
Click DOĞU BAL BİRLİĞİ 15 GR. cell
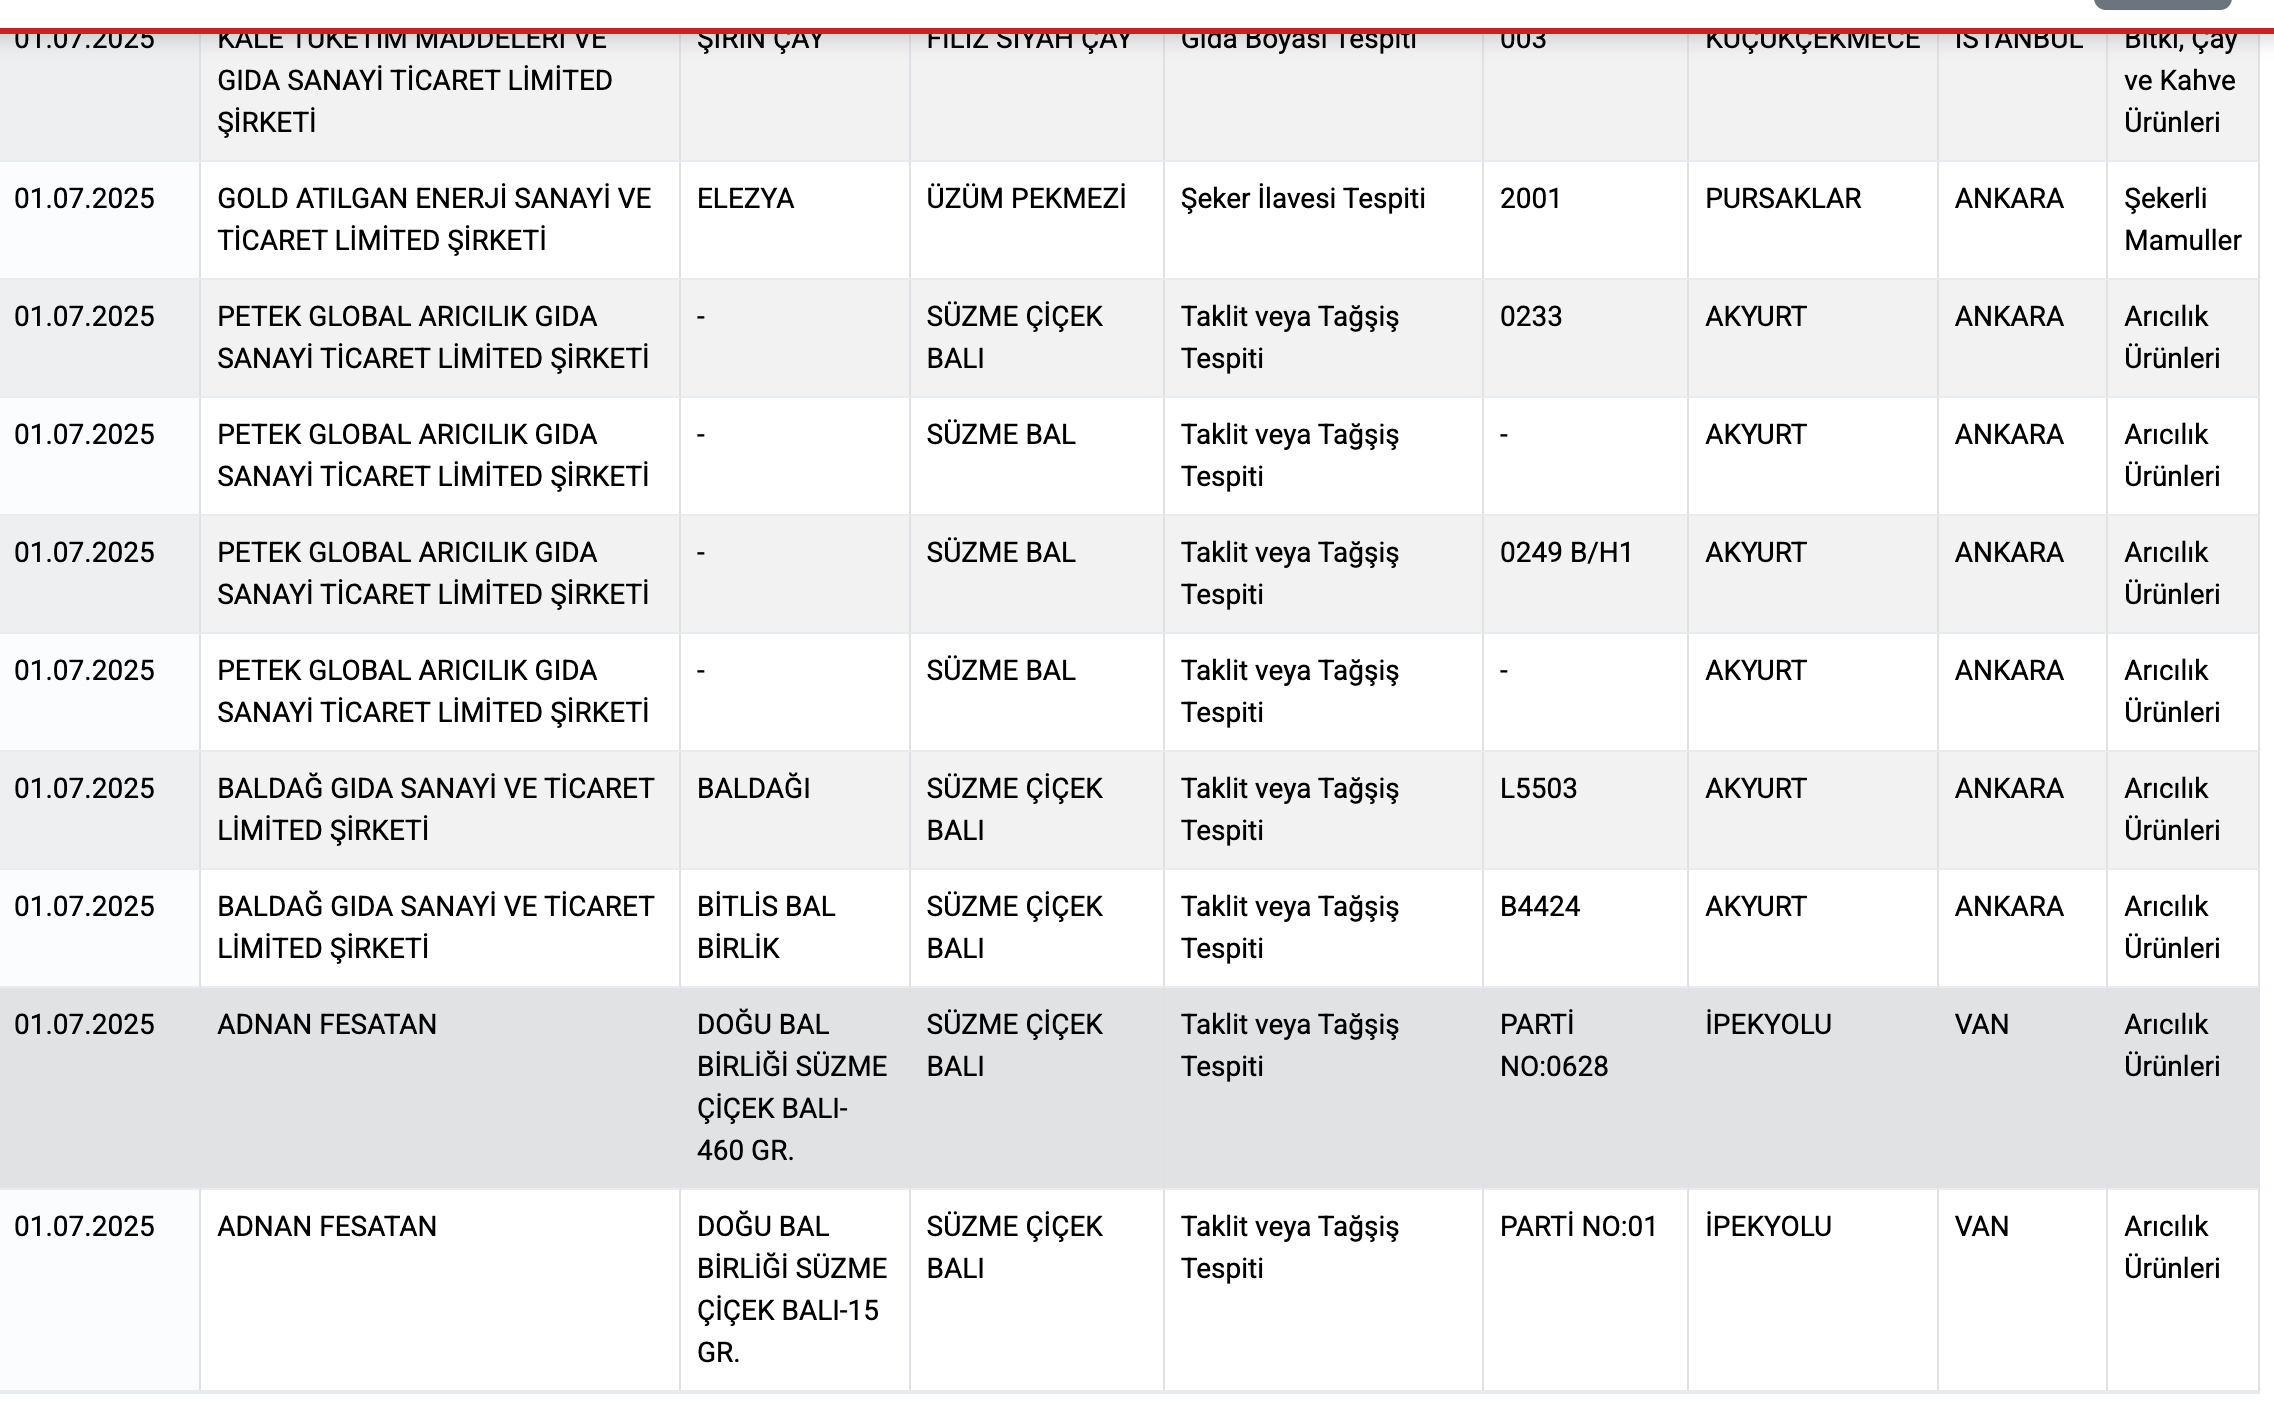795,1290
